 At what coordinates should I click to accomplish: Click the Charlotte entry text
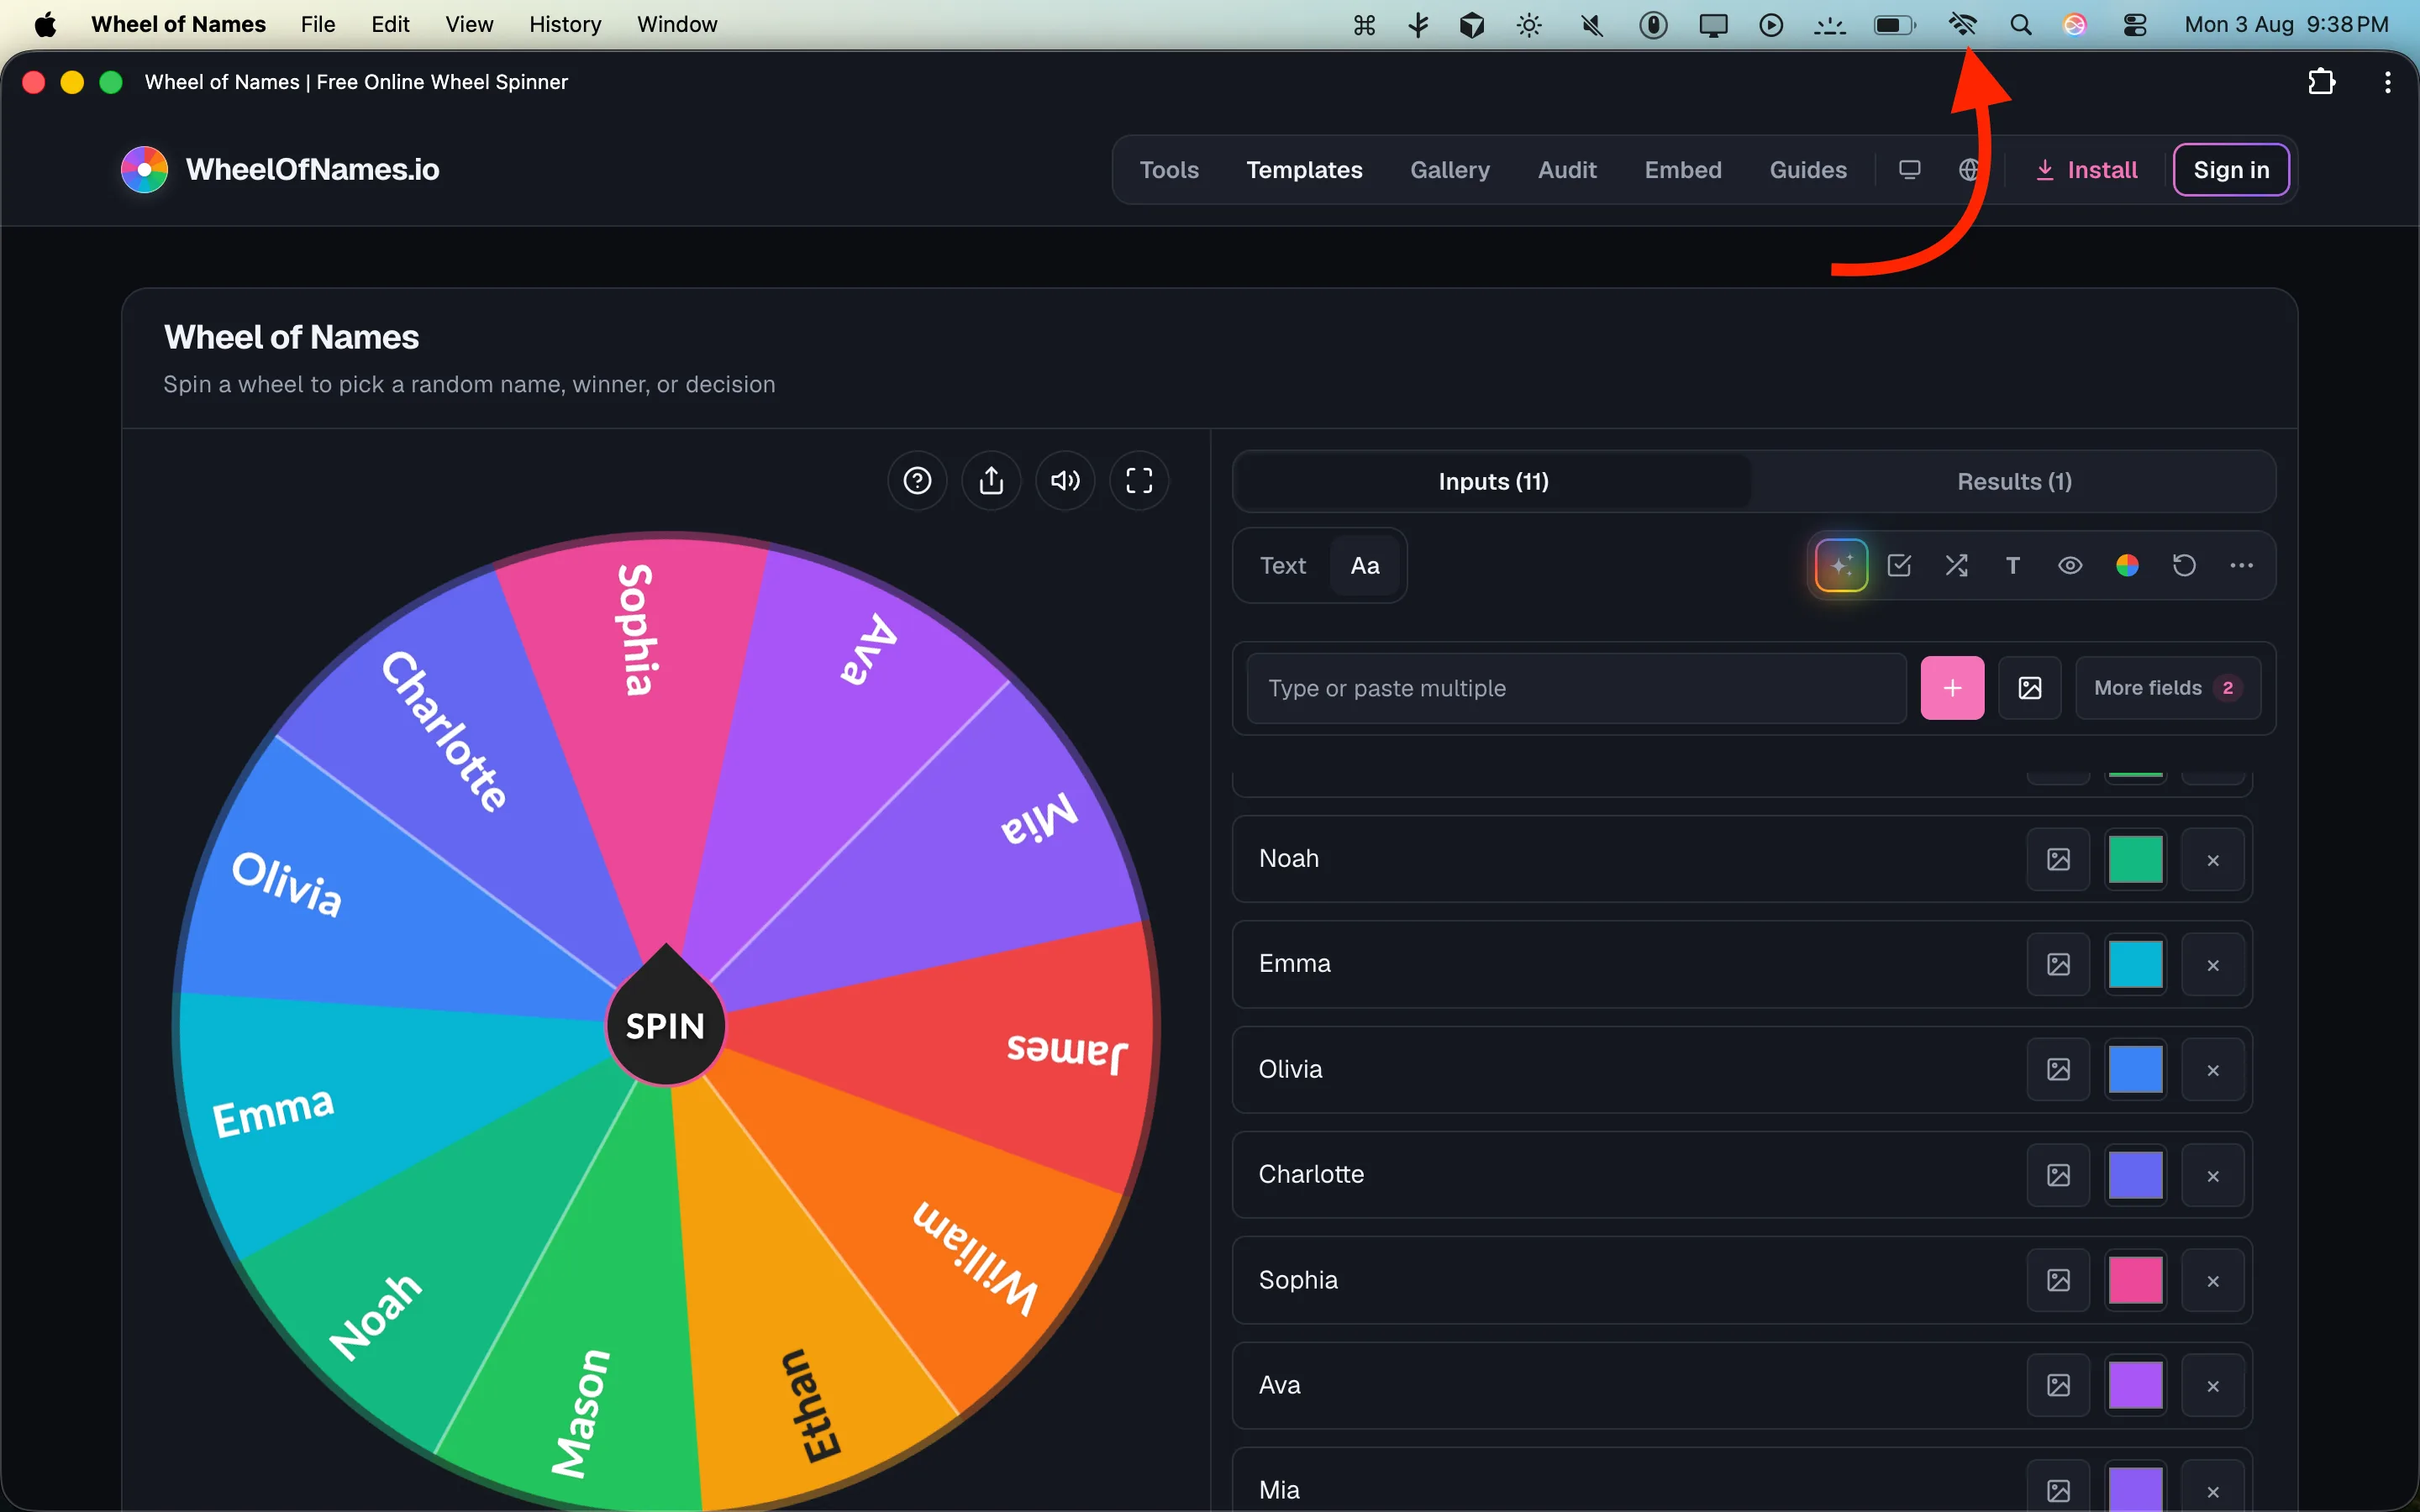(1311, 1174)
